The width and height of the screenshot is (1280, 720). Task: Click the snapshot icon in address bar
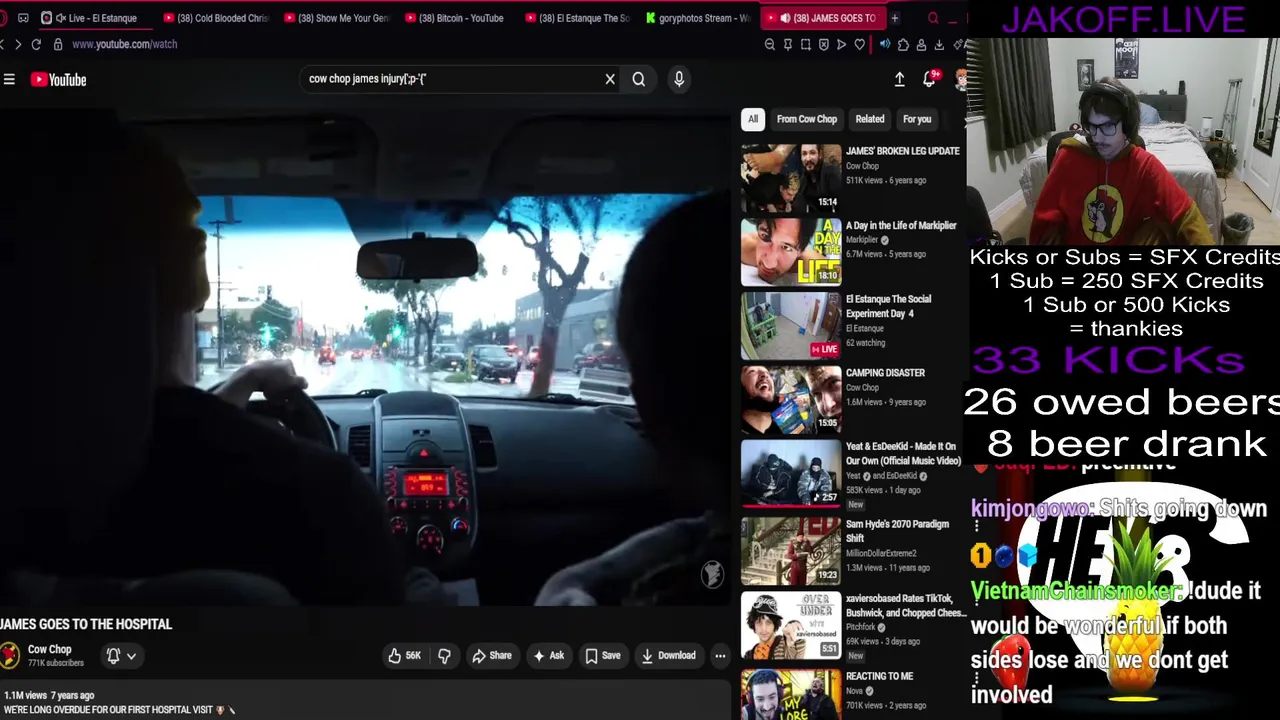(806, 44)
